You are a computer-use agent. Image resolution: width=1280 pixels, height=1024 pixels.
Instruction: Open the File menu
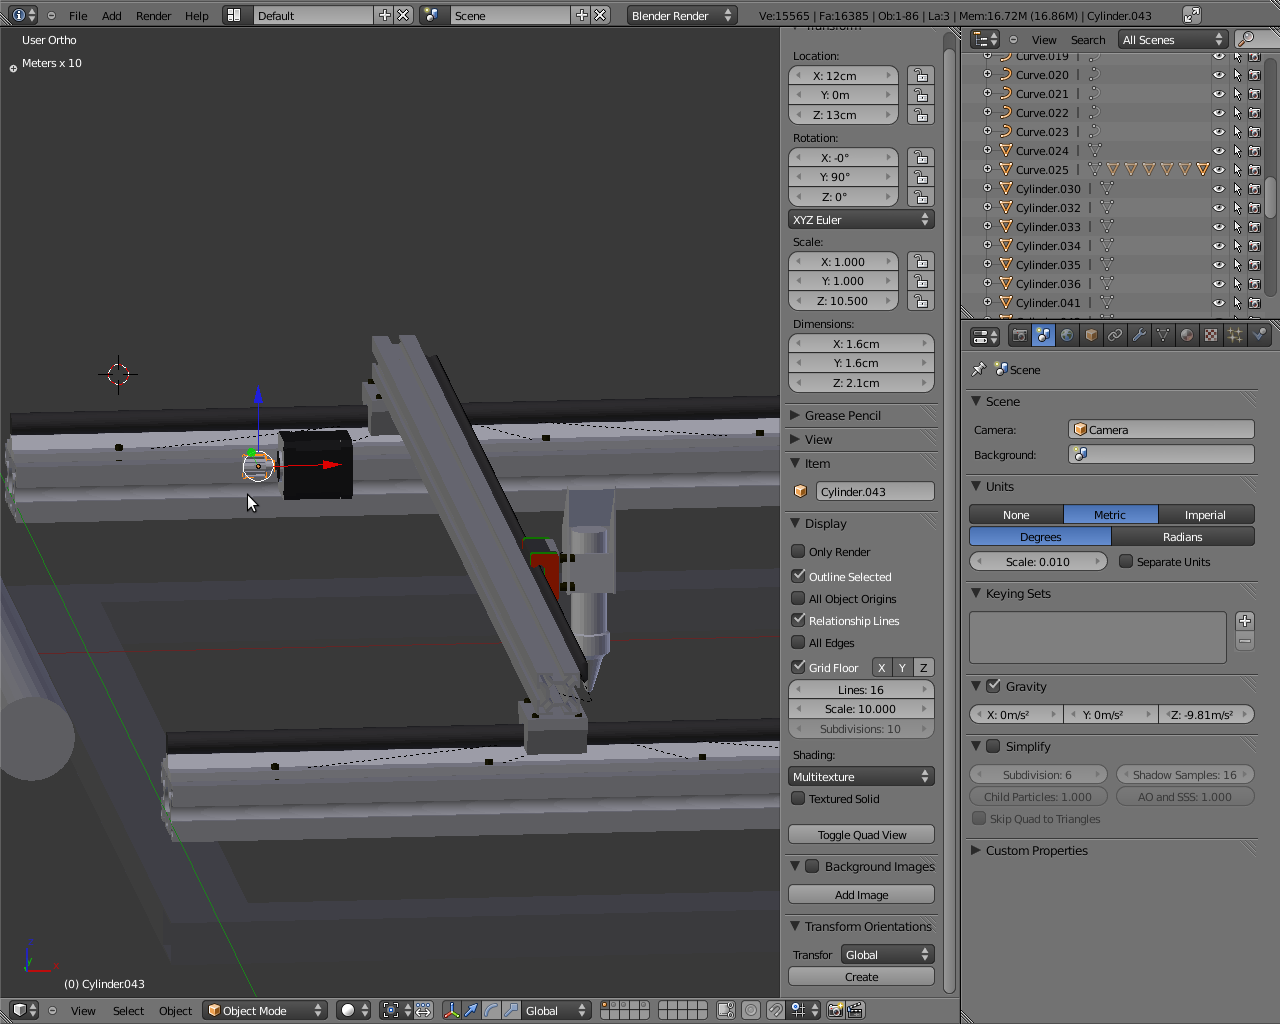78,15
